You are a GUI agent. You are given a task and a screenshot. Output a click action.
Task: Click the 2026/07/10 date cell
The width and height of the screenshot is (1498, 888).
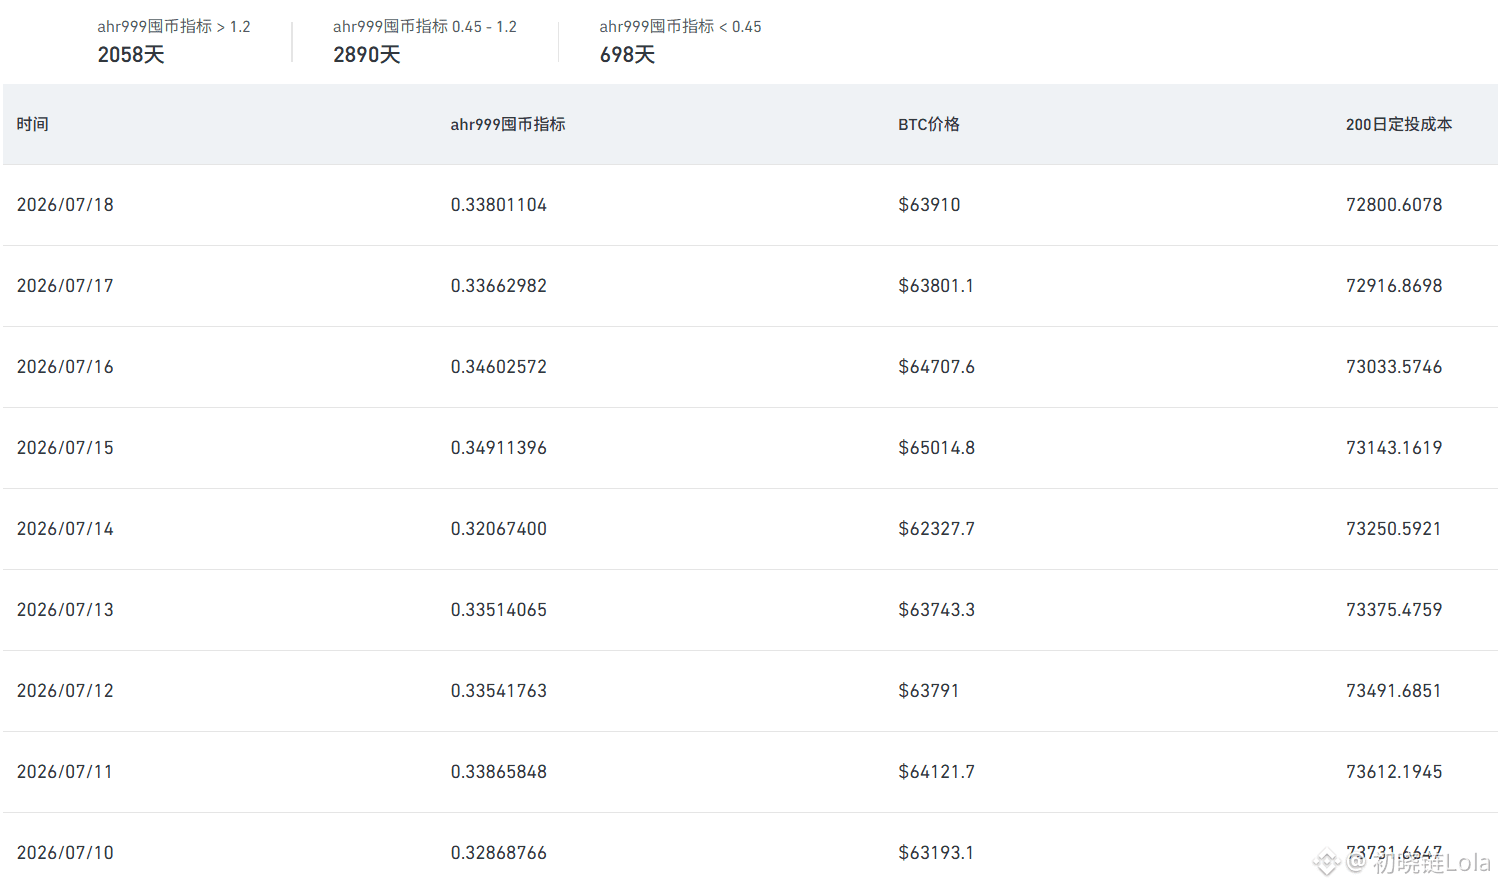click(65, 853)
